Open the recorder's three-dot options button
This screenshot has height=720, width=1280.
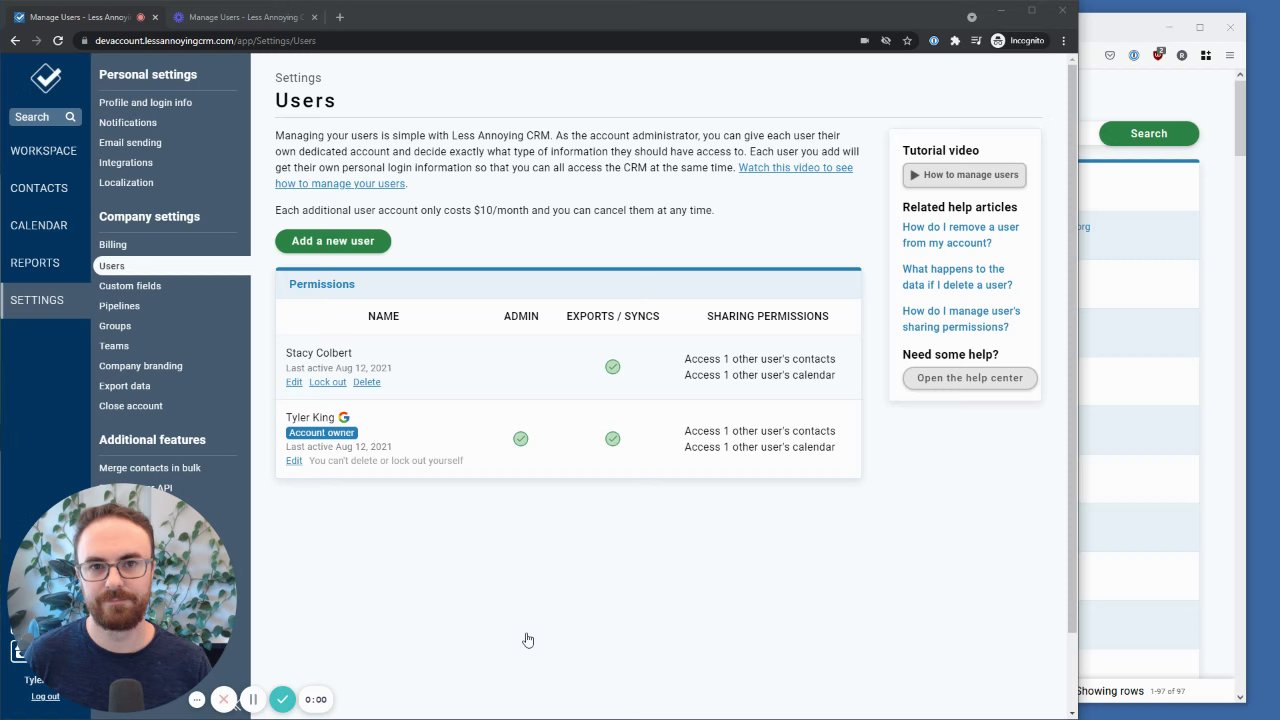tap(197, 700)
